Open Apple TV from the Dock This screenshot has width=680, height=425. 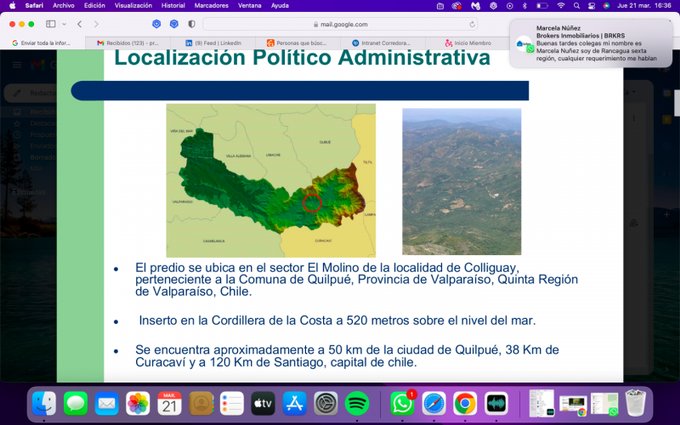click(263, 403)
